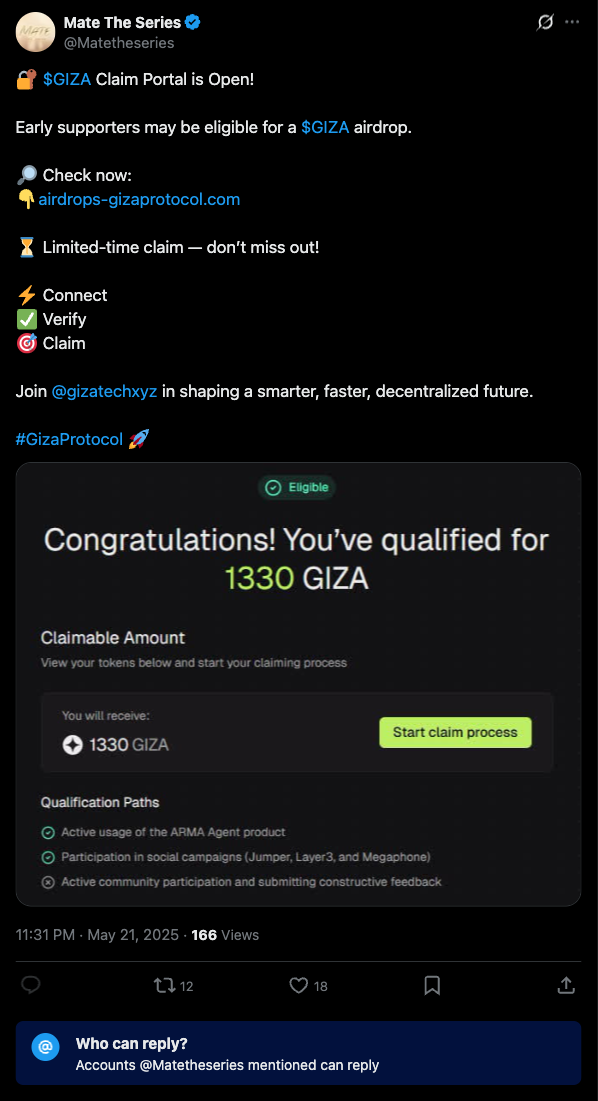Click the social campaigns participation checkmark

coord(48,857)
